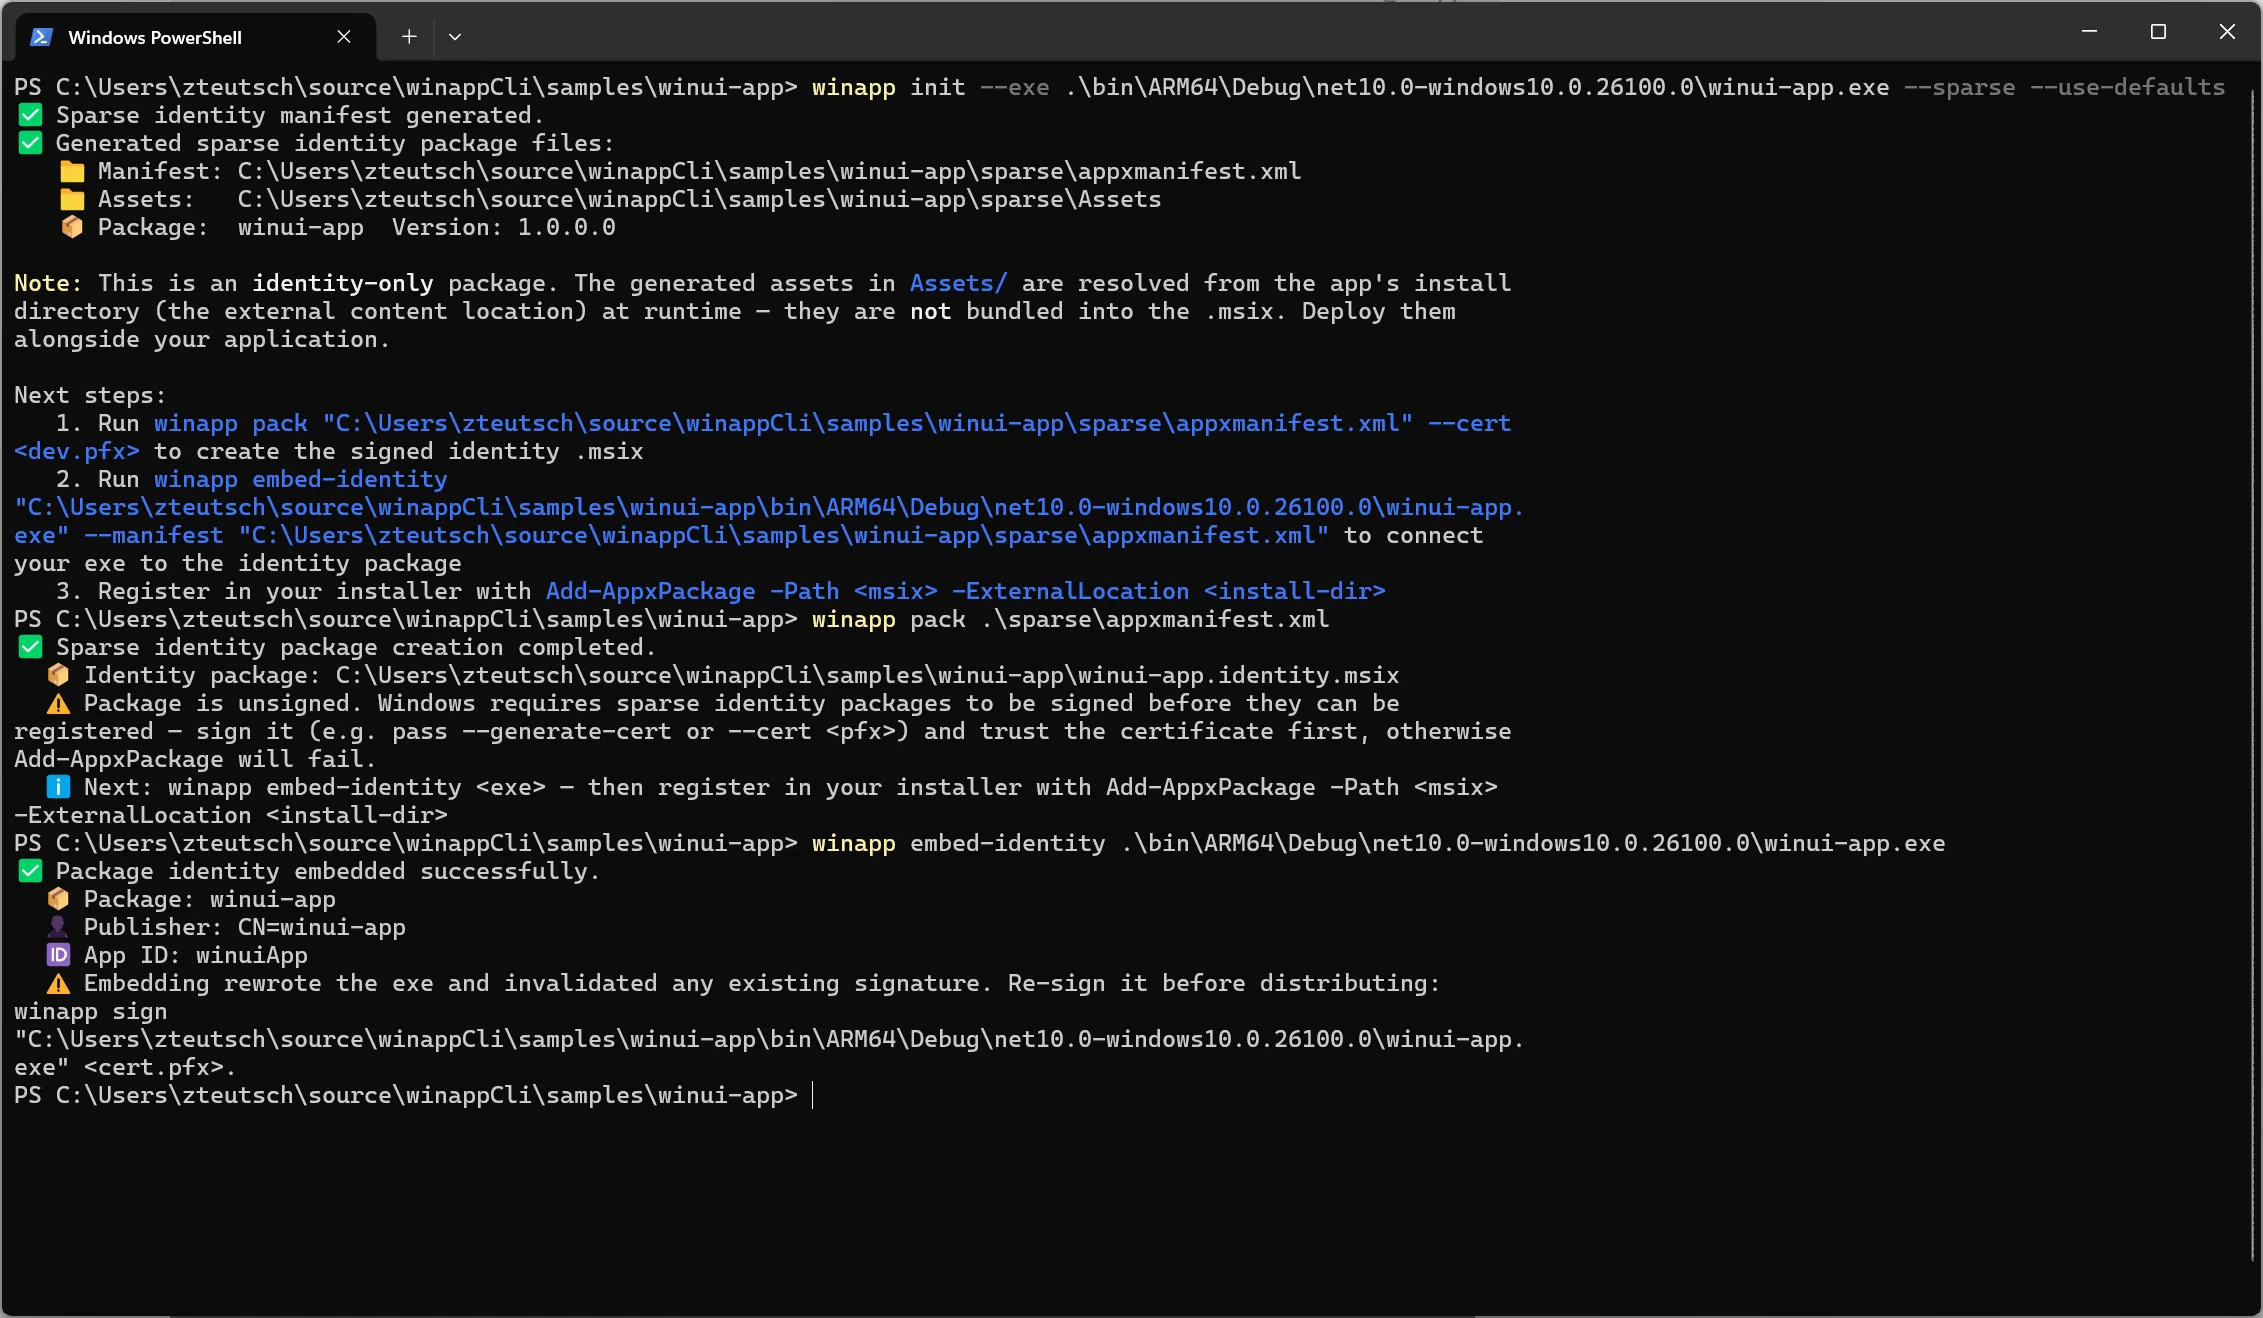This screenshot has width=2263, height=1318.
Task: Click the PowerShell icon in the tab
Action: 41,37
